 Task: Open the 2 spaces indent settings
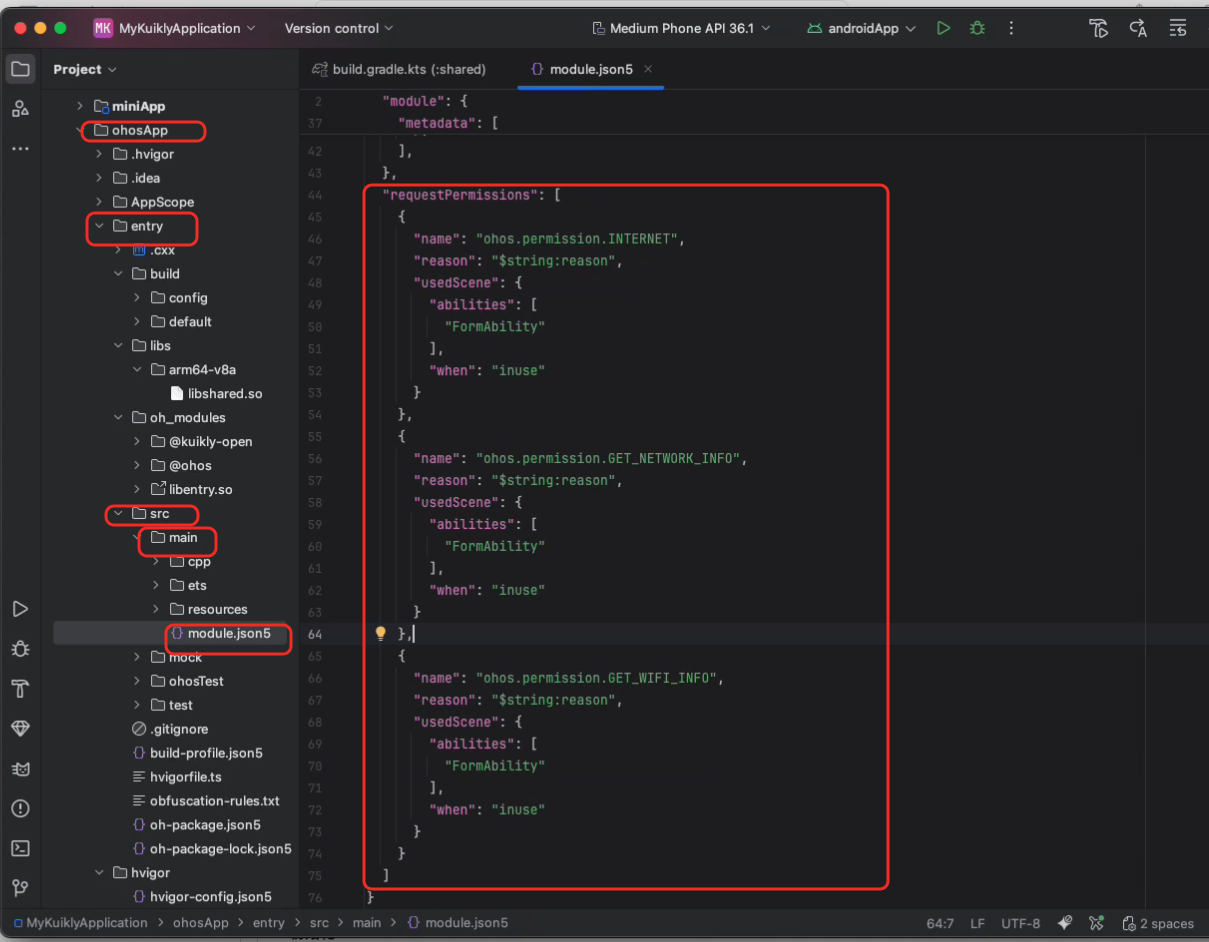1158,923
